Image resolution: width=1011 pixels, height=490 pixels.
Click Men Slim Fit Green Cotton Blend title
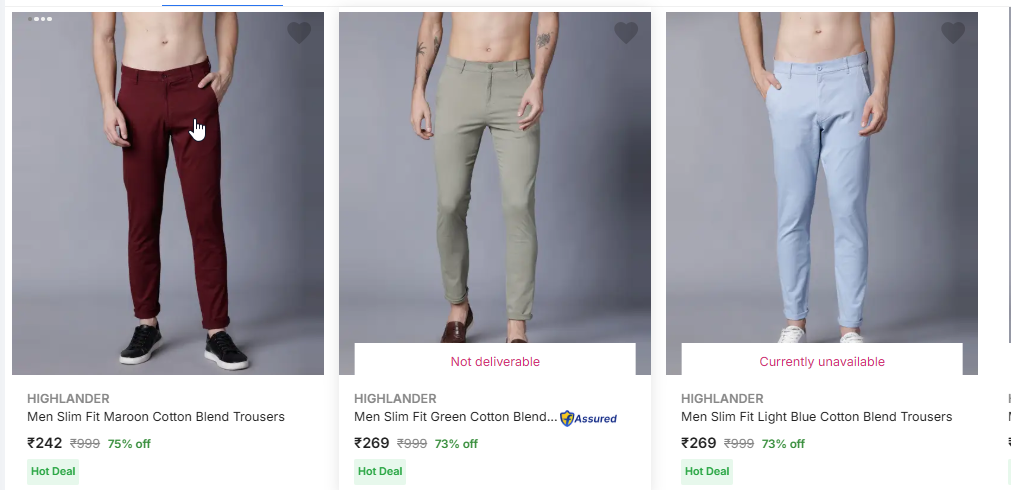point(455,417)
